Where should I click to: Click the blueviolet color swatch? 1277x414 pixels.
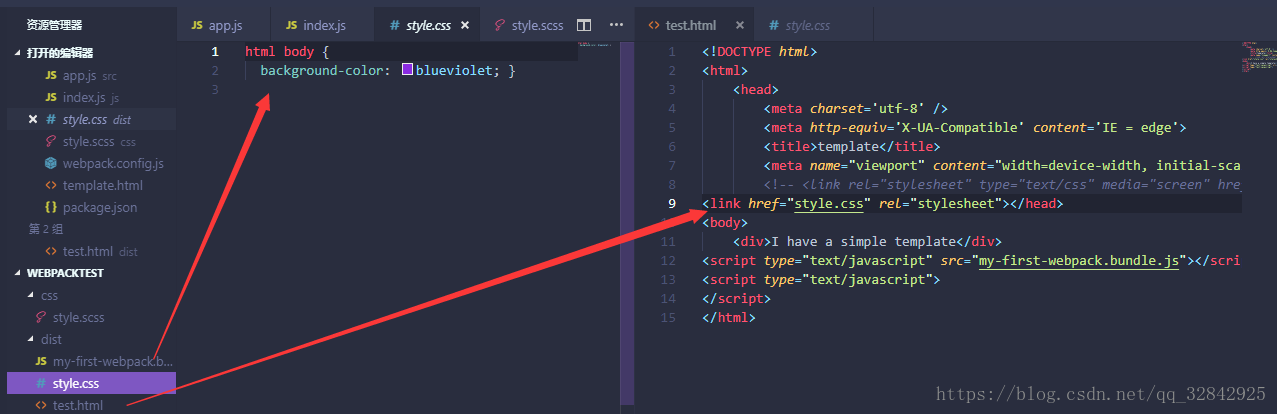click(408, 71)
